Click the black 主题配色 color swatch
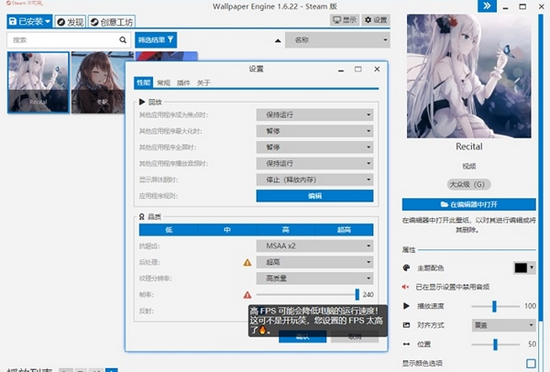 521,268
